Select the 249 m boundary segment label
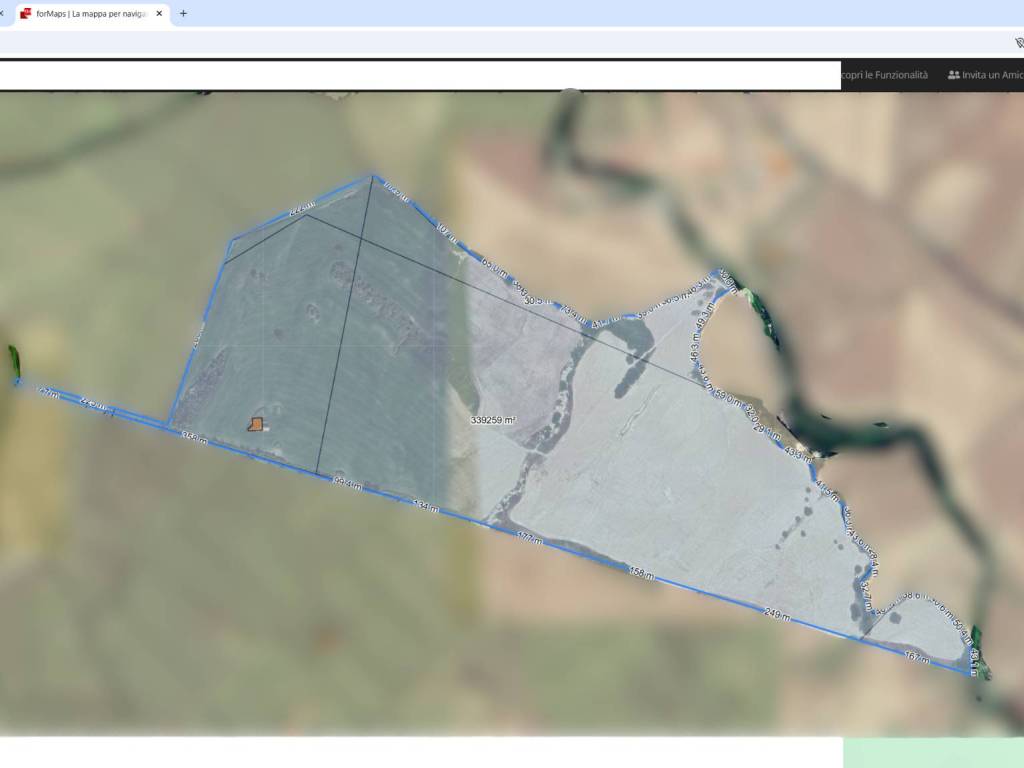 click(x=777, y=613)
